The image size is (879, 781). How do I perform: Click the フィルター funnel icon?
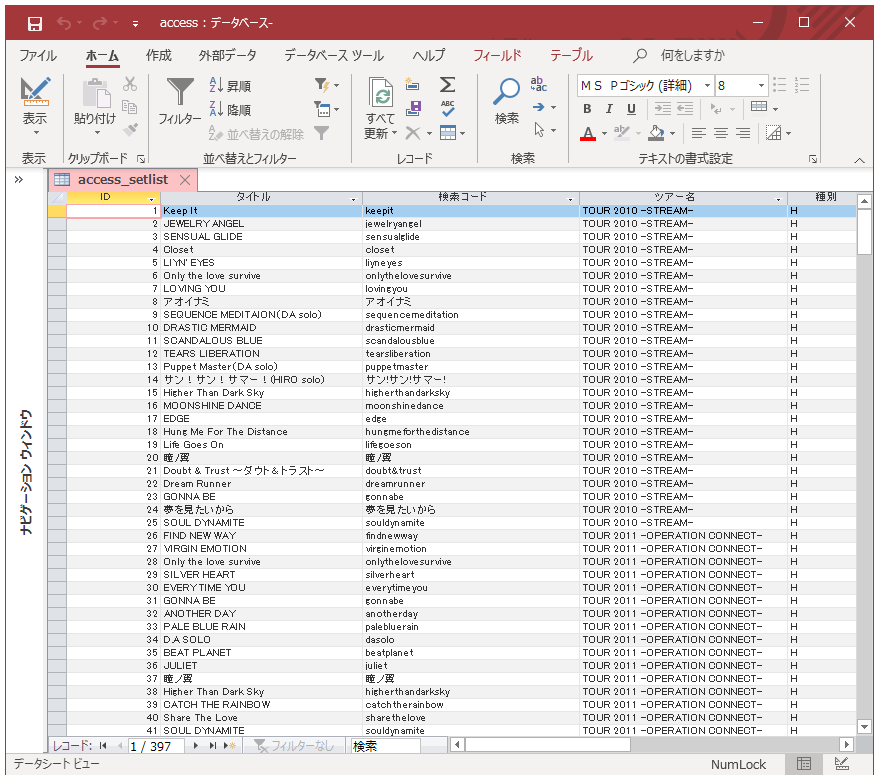click(x=179, y=91)
